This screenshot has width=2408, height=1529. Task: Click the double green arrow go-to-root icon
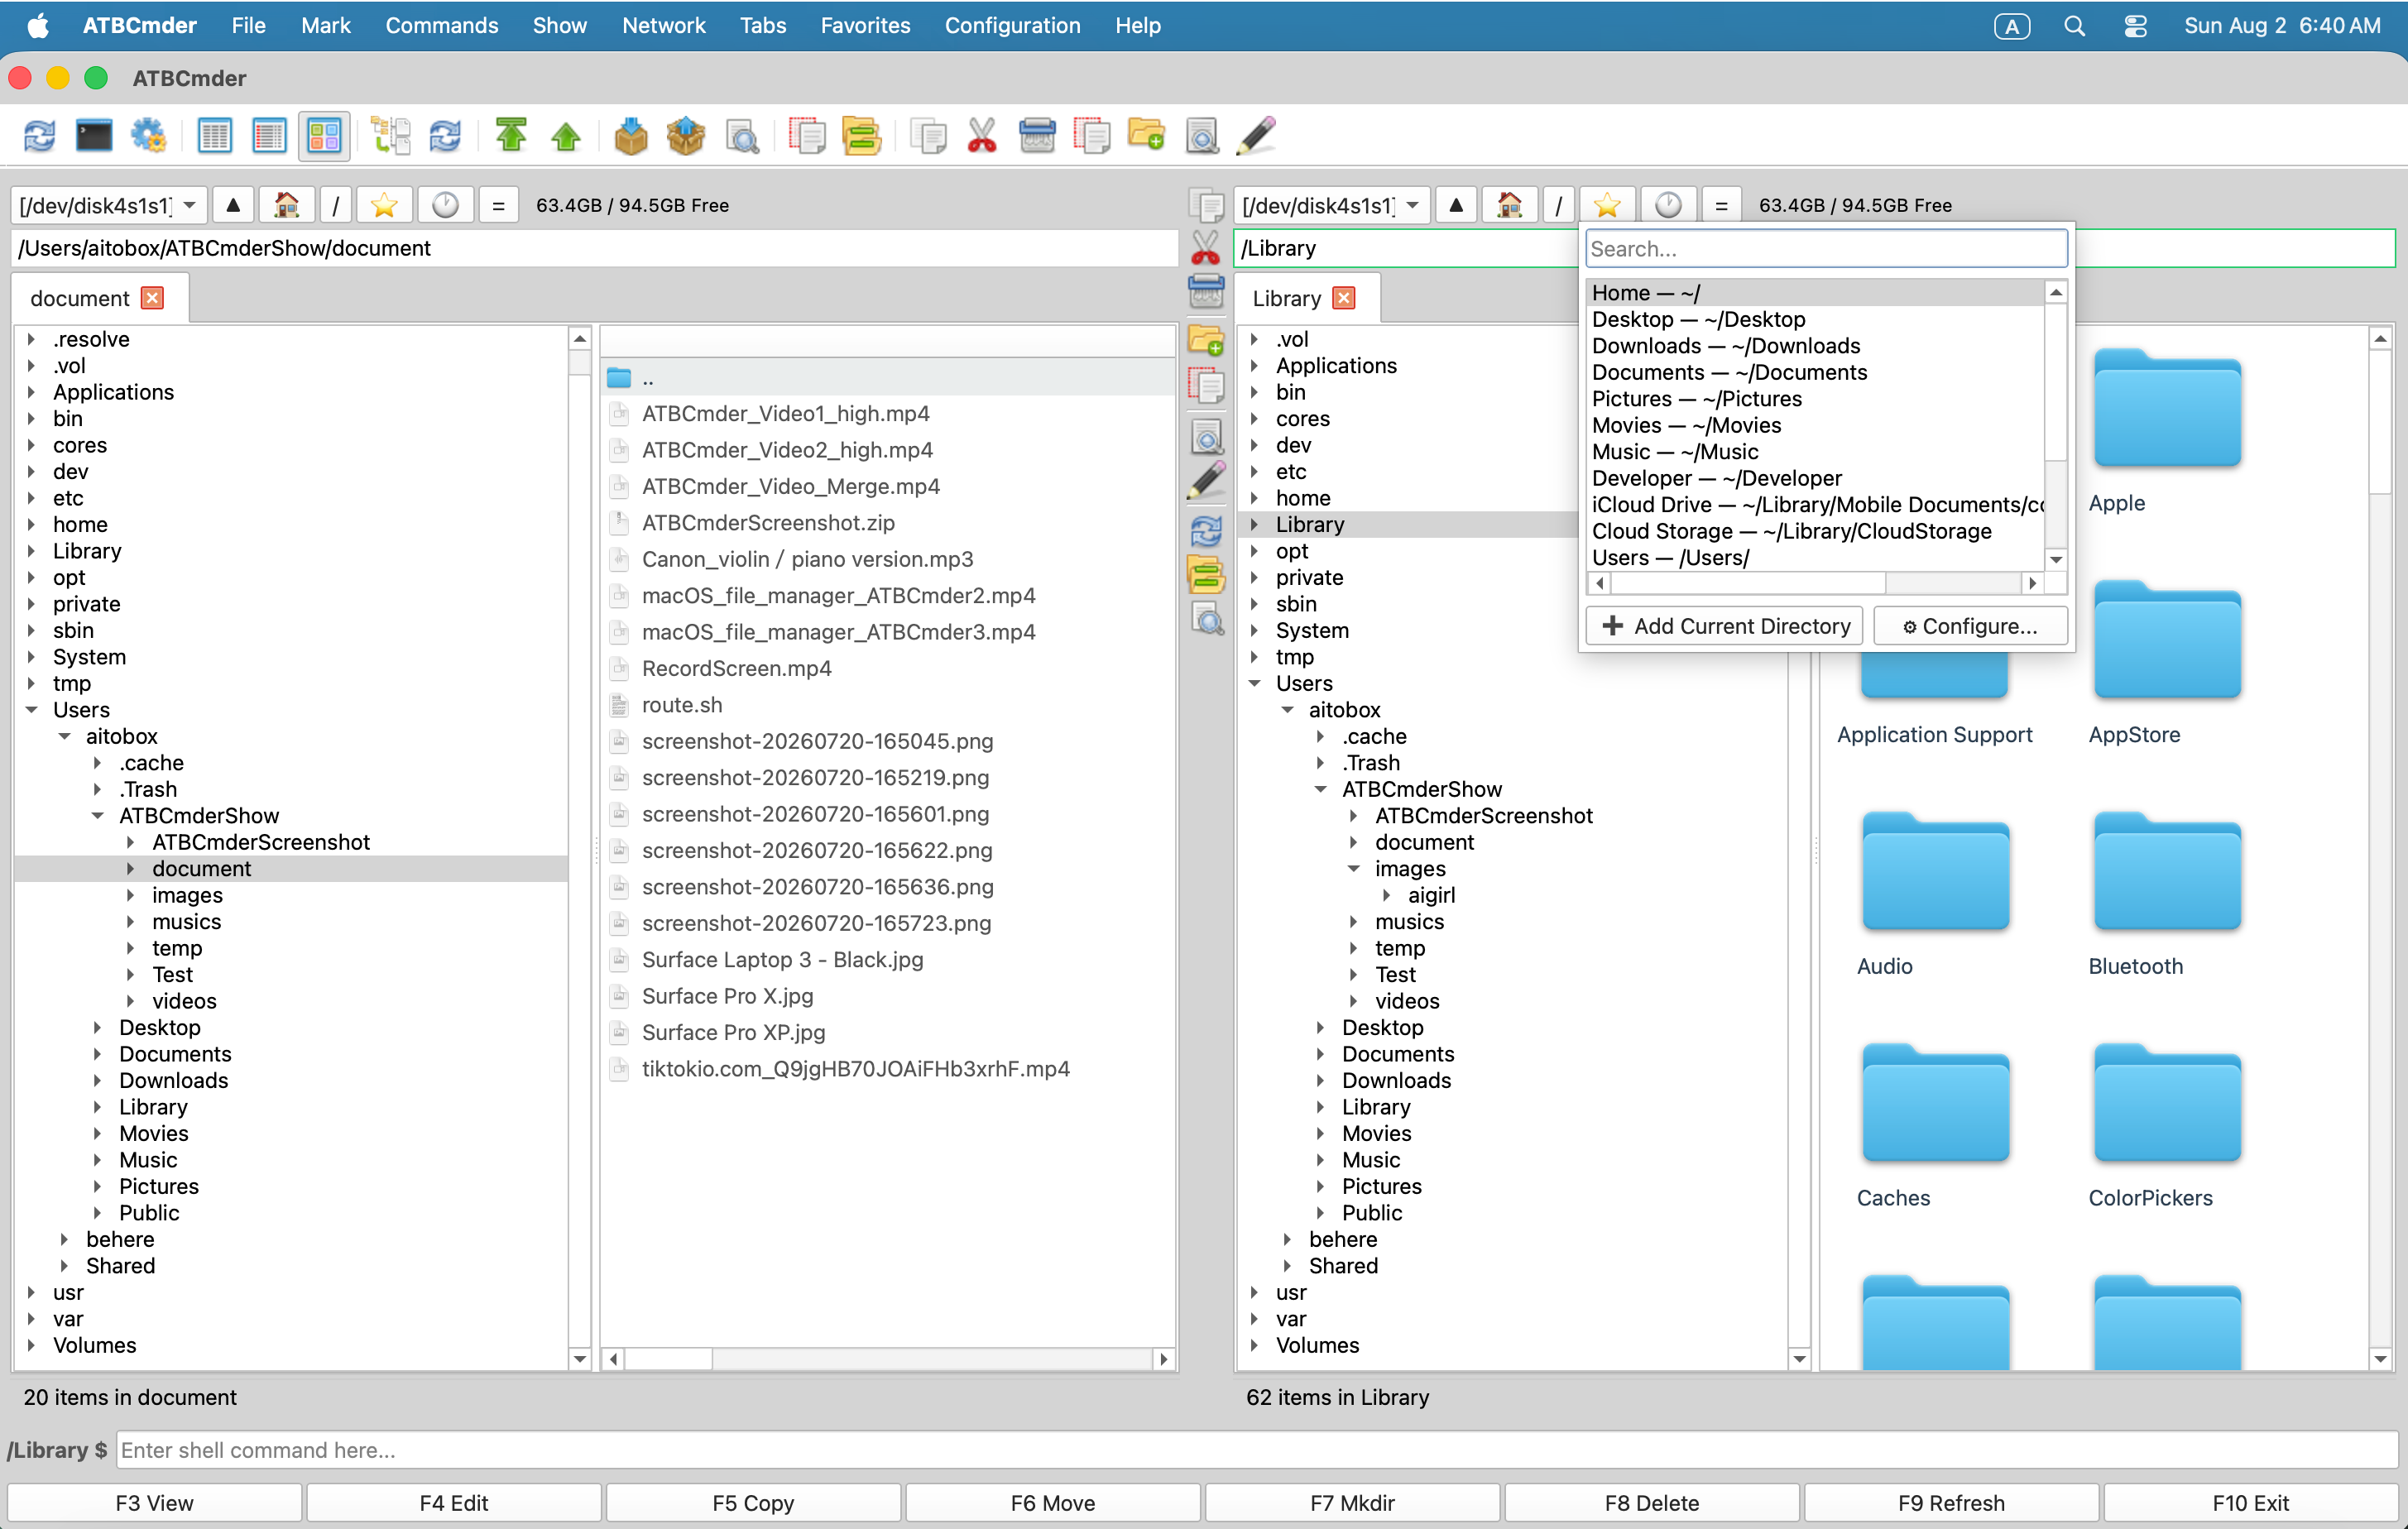[x=511, y=135]
